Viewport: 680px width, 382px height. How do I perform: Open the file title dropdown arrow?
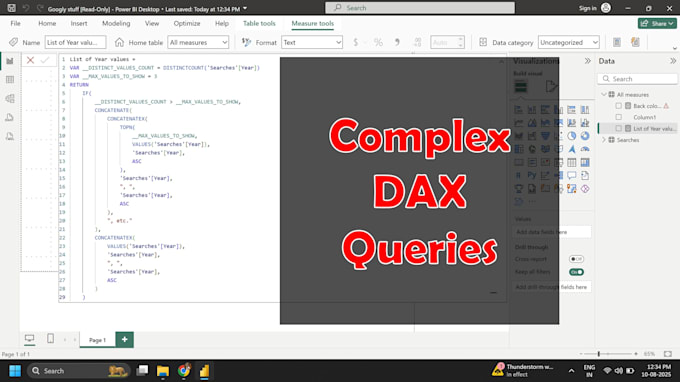pyautogui.click(x=245, y=9)
